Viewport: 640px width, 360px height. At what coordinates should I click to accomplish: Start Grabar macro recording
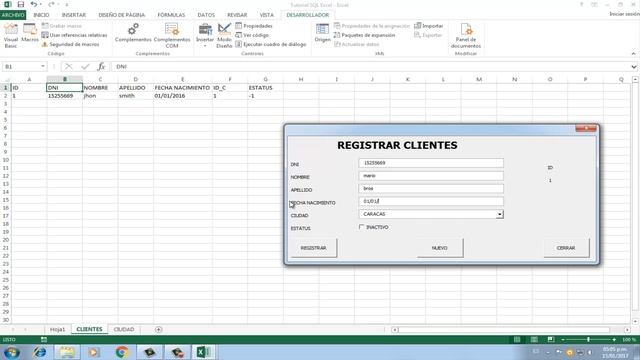(62, 26)
